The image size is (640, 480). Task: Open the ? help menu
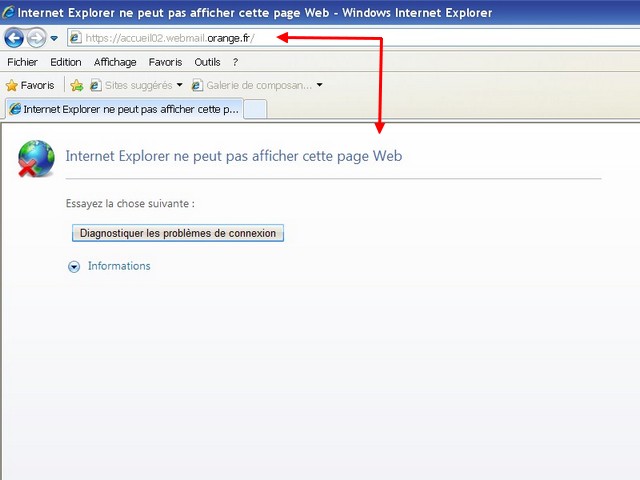click(235, 62)
